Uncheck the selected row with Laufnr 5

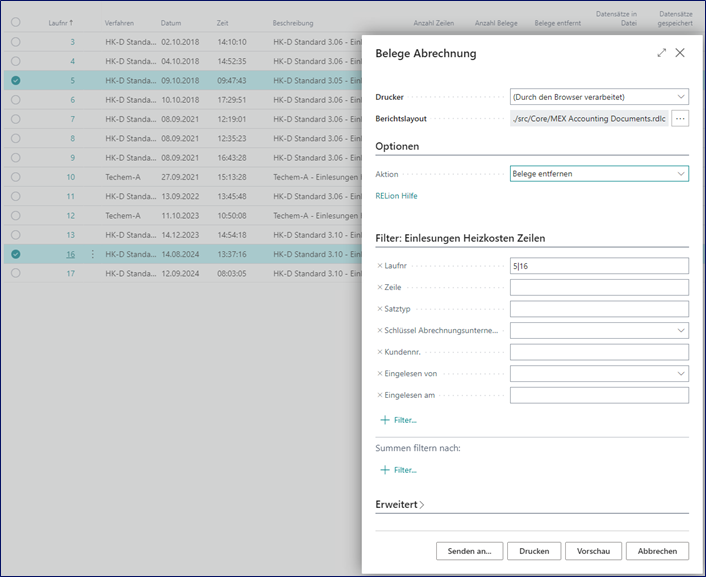coord(15,80)
